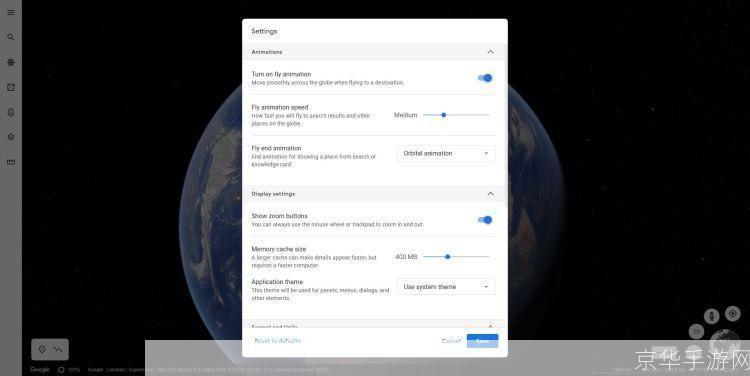This screenshot has width=750, height=376.
Task: Open the Application theme dropdown
Action: click(x=446, y=287)
